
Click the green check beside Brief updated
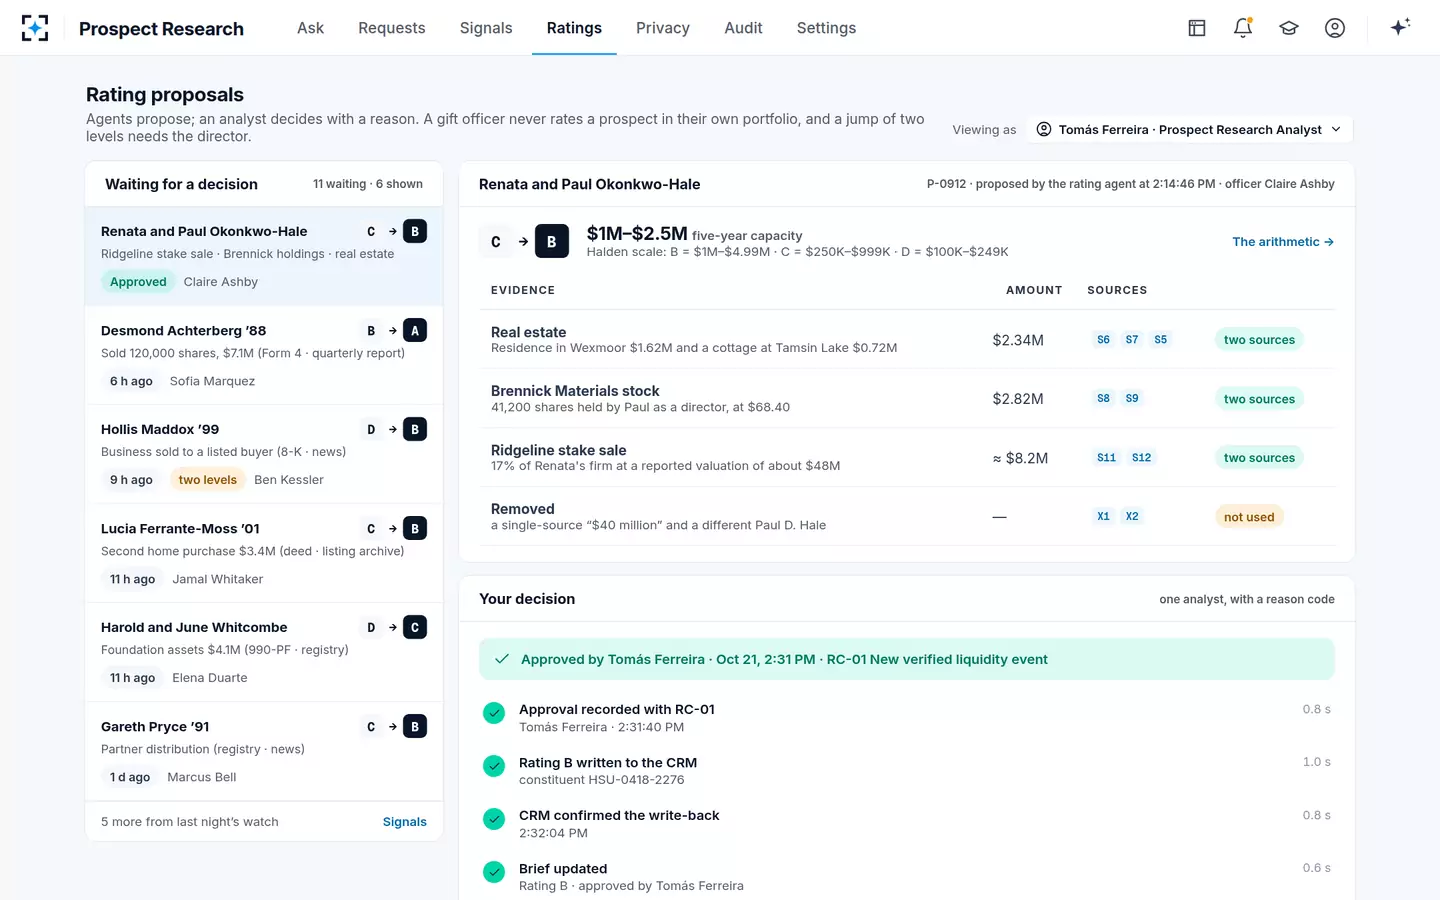pos(494,872)
